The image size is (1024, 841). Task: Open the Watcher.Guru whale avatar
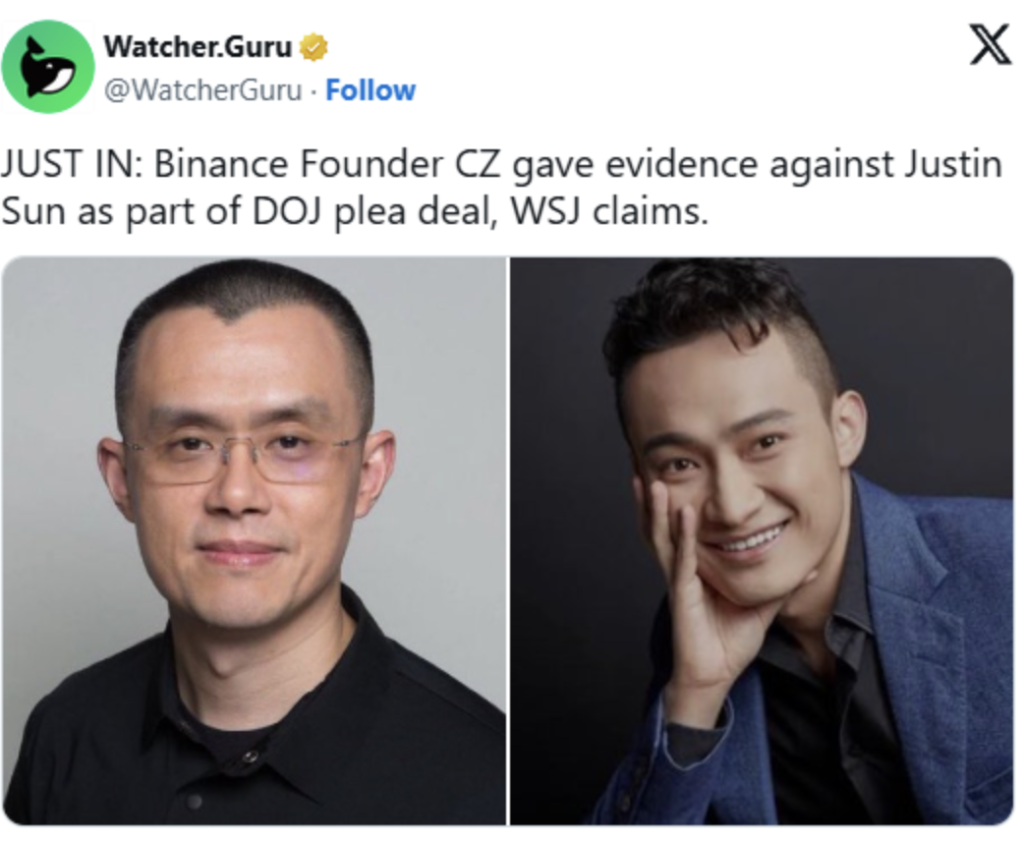coord(48,66)
